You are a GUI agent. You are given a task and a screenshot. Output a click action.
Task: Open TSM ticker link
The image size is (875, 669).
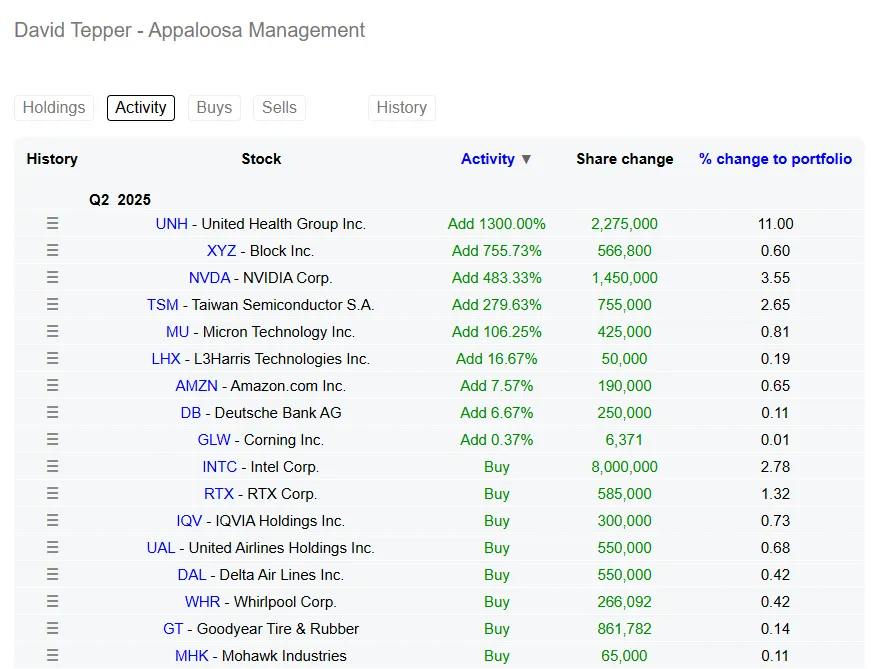[x=162, y=305]
